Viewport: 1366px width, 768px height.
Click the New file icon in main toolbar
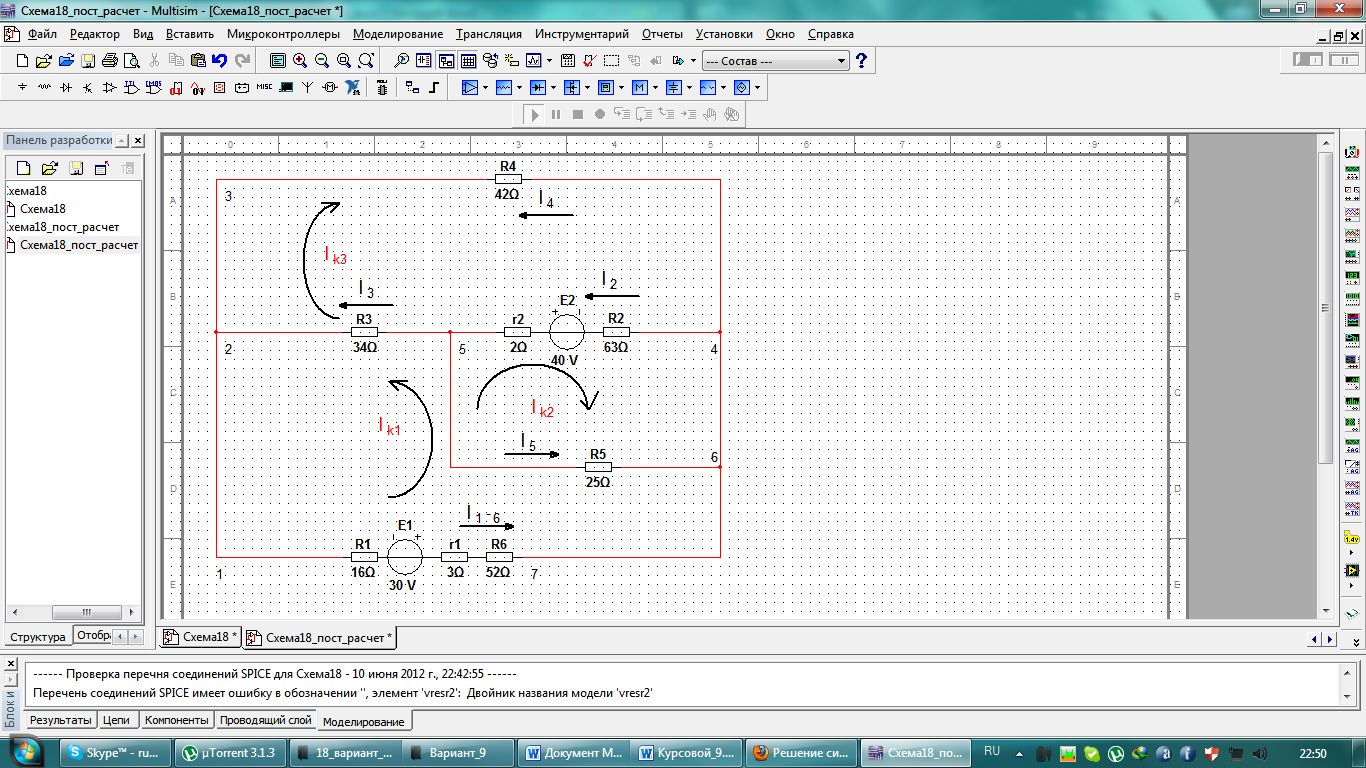(22, 60)
